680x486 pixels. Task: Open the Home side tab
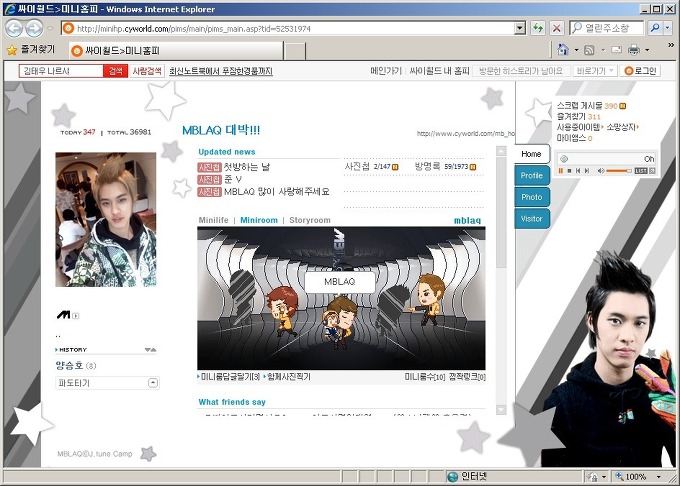pyautogui.click(x=531, y=154)
